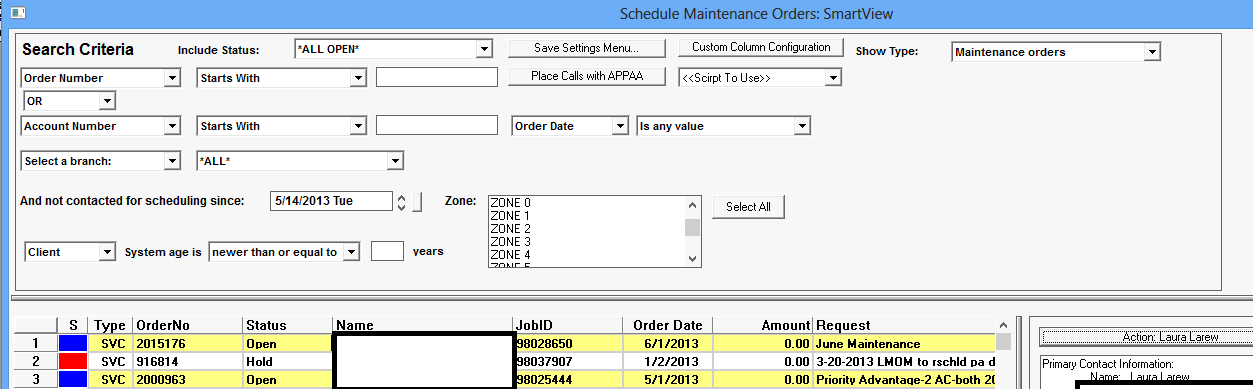Click the 5/14/2013 Tue date field
Image resolution: width=1253 pixels, height=389 pixels.
coord(330,201)
